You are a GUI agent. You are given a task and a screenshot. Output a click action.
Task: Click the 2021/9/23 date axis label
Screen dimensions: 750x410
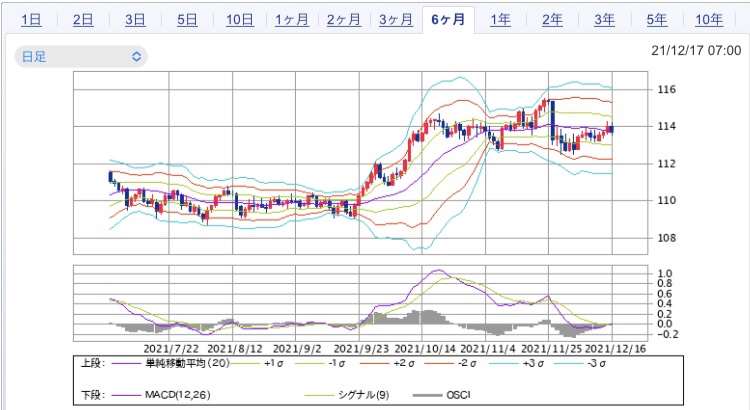point(362,349)
